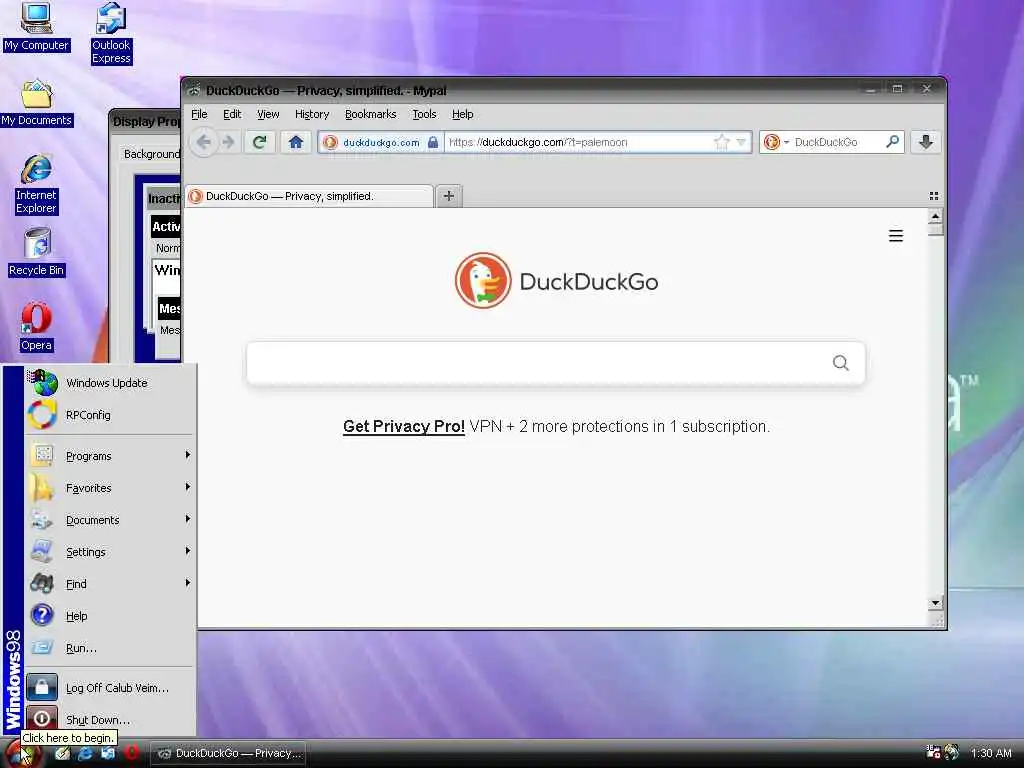This screenshot has height=768, width=1024.
Task: Choose Windows Update in Start menu
Action: (111, 383)
